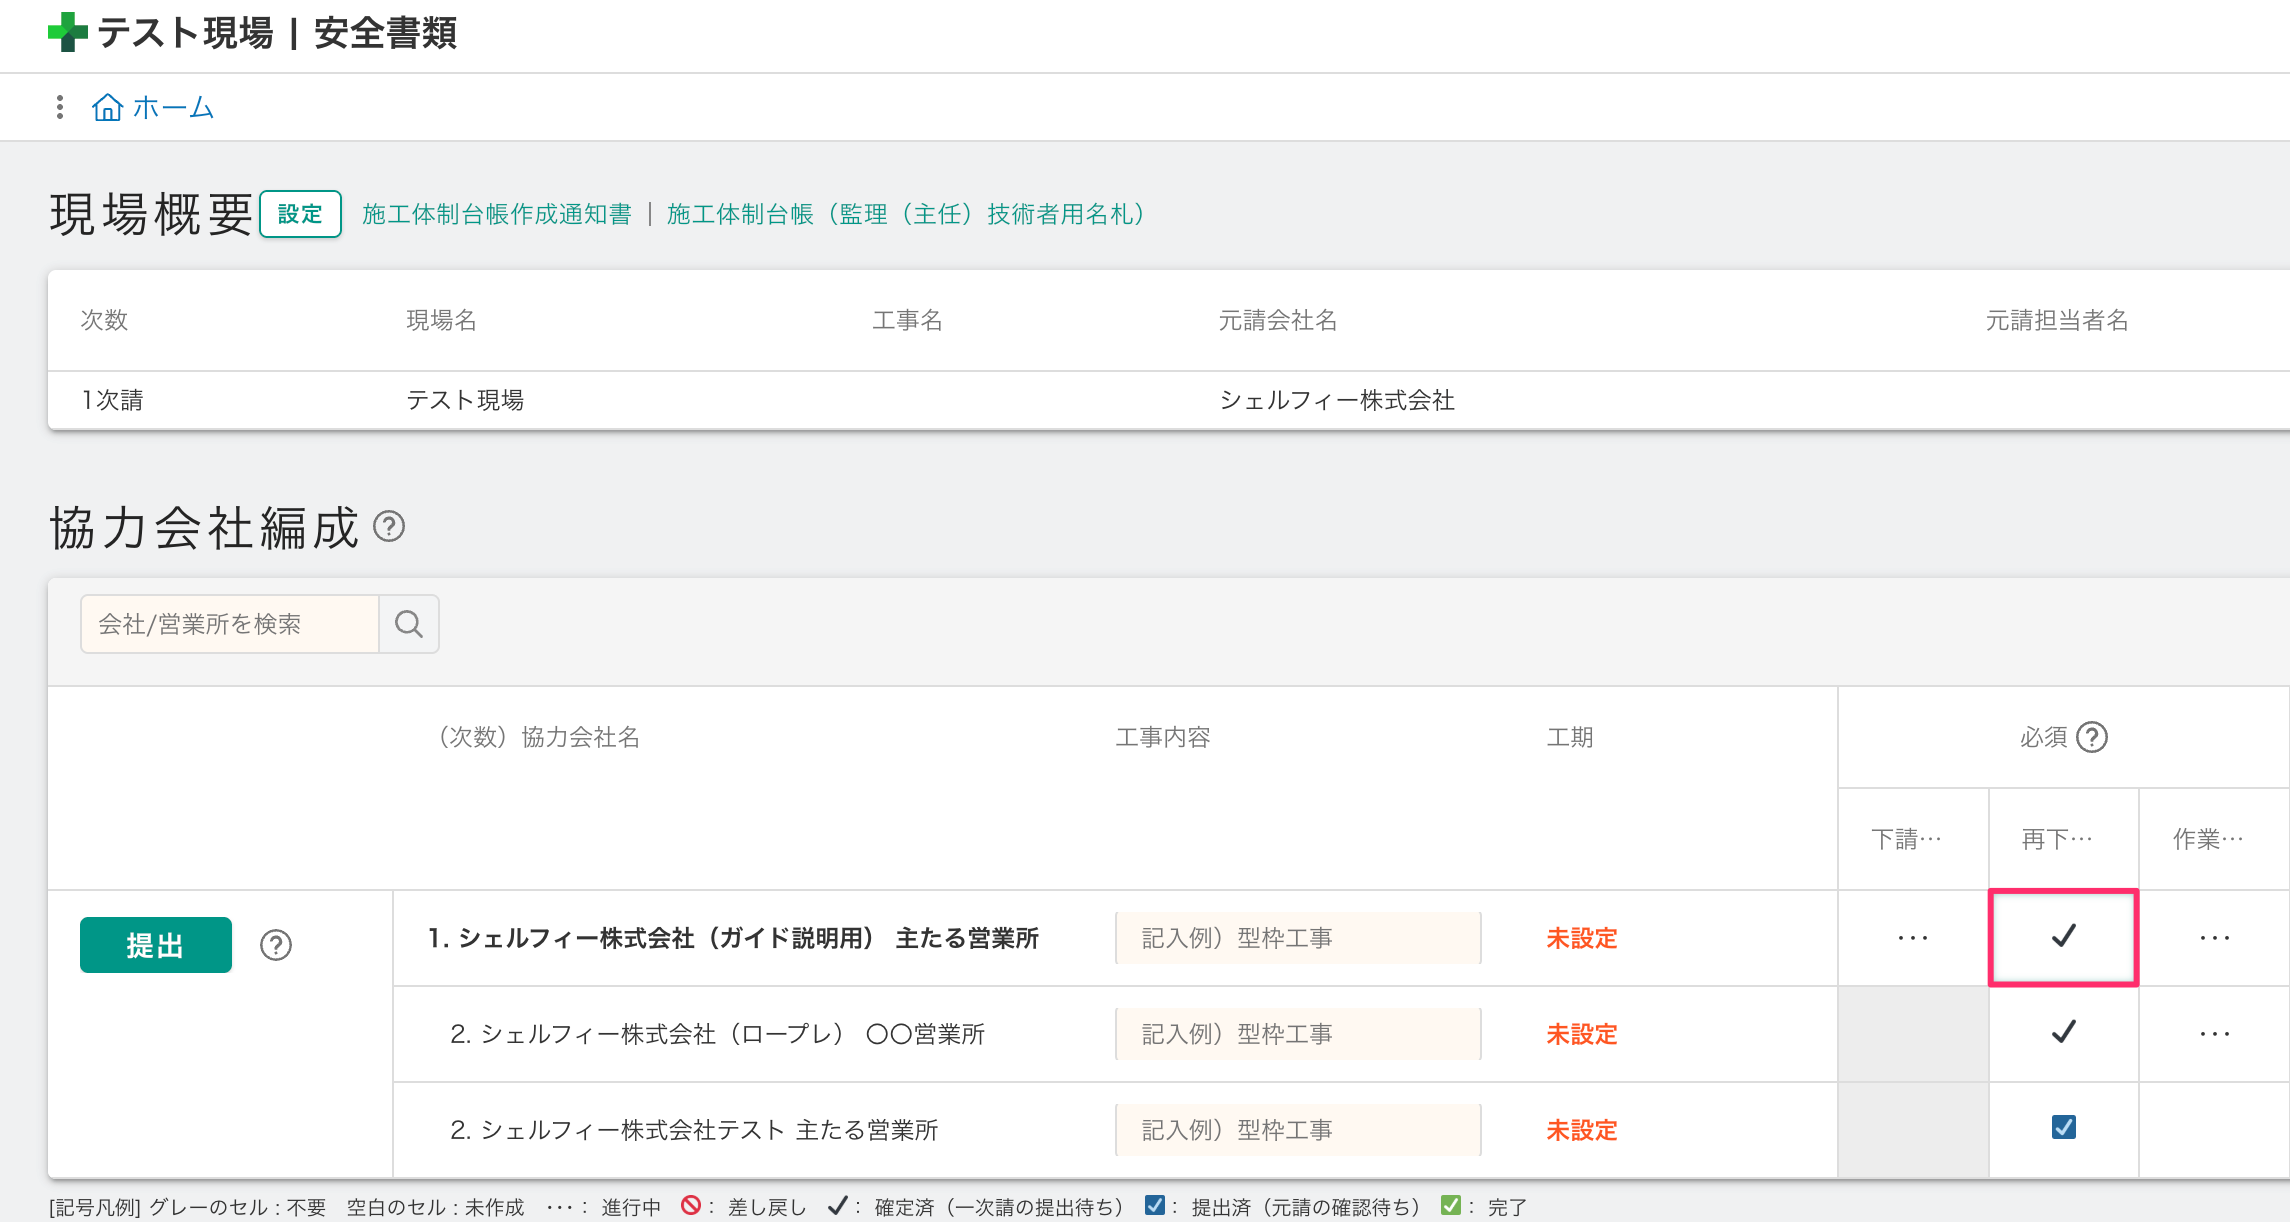
Task: Open the 設定 settings button
Action: click(300, 213)
